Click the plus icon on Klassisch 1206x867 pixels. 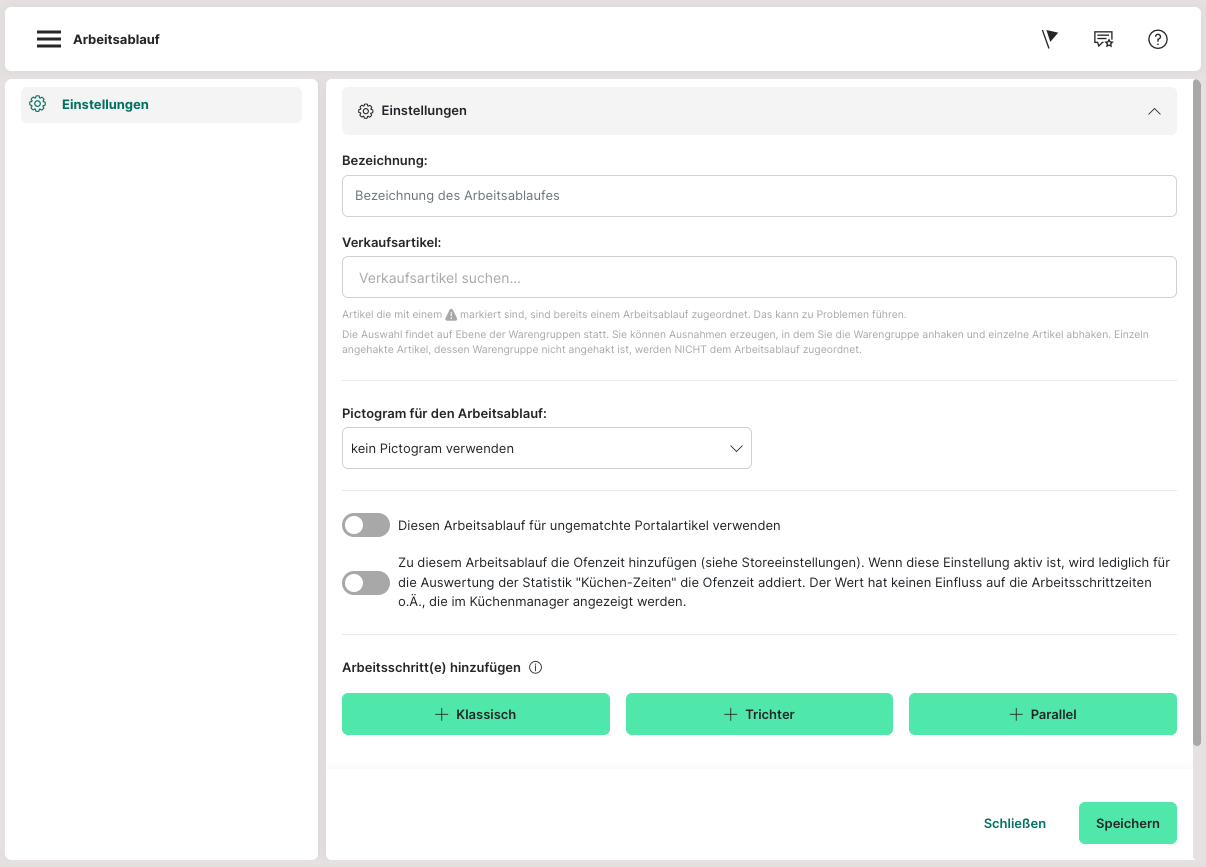tap(441, 714)
